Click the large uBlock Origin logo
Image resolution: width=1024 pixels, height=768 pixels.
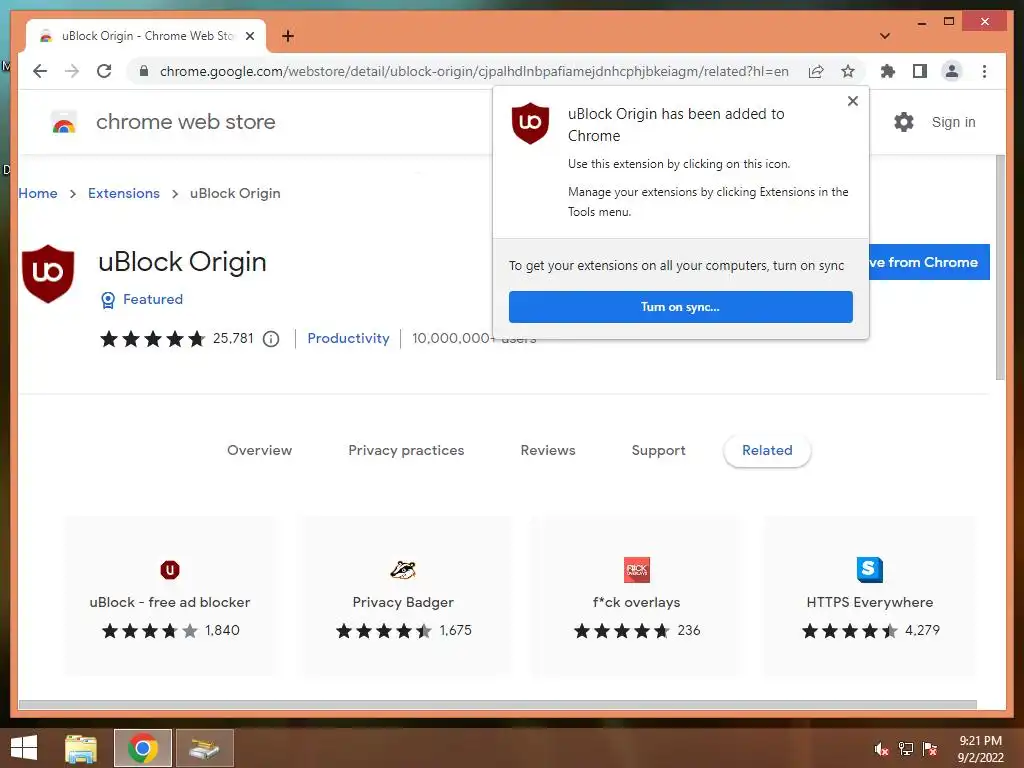[48, 274]
